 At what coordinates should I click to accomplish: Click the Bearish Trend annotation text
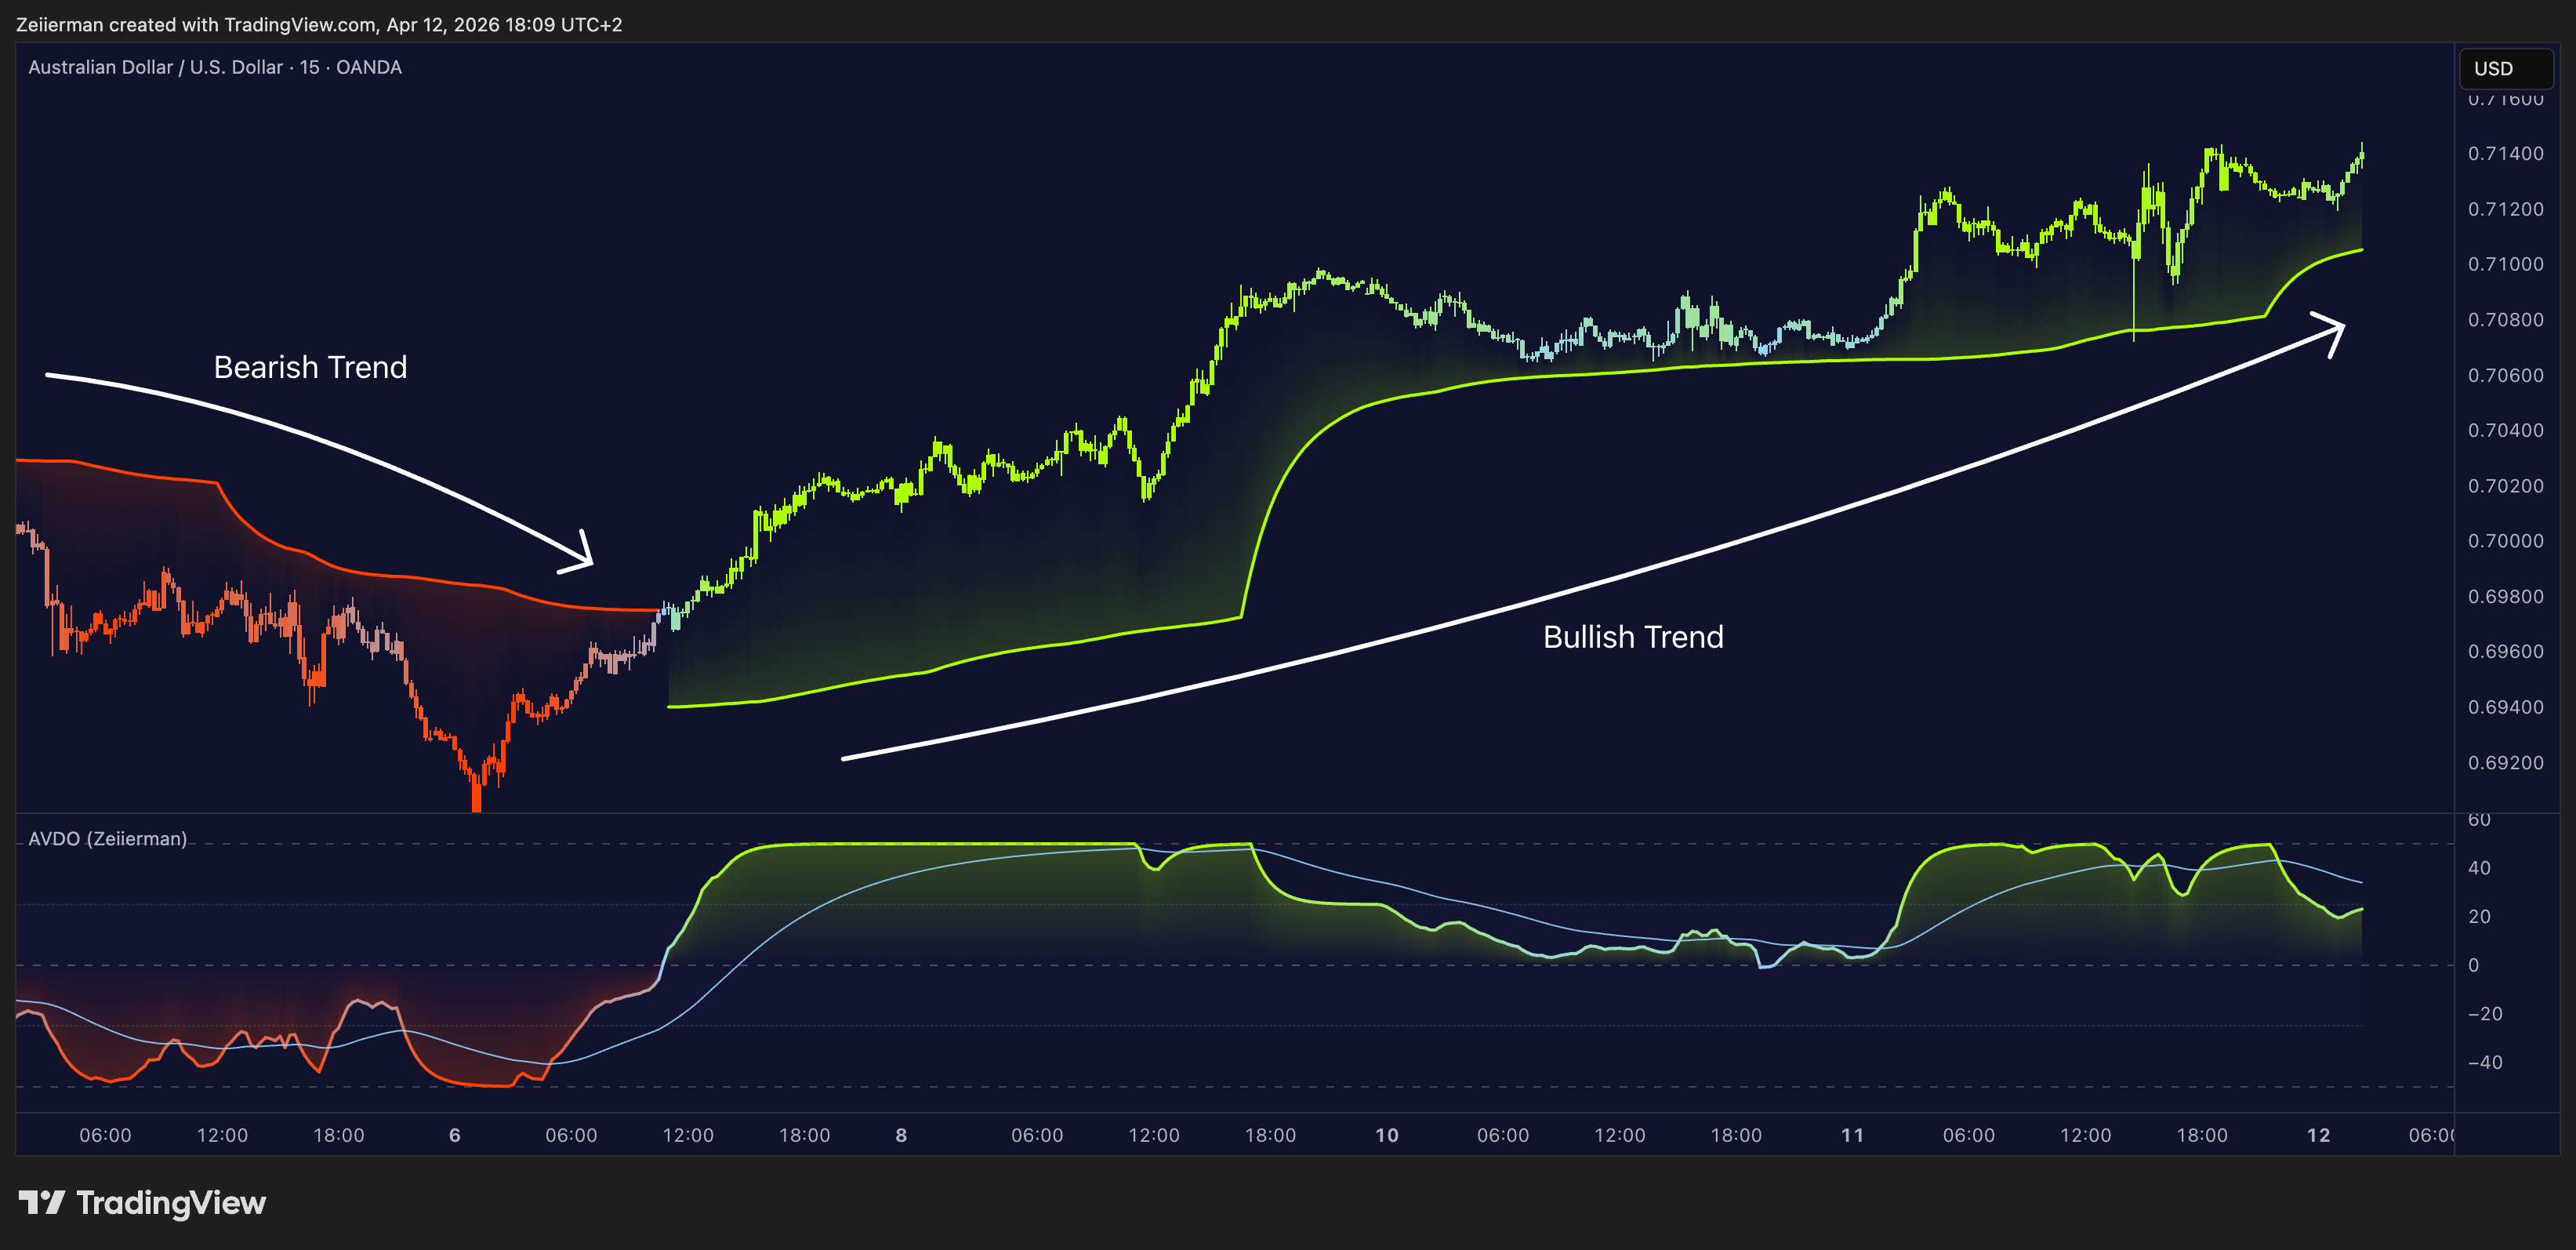point(310,367)
